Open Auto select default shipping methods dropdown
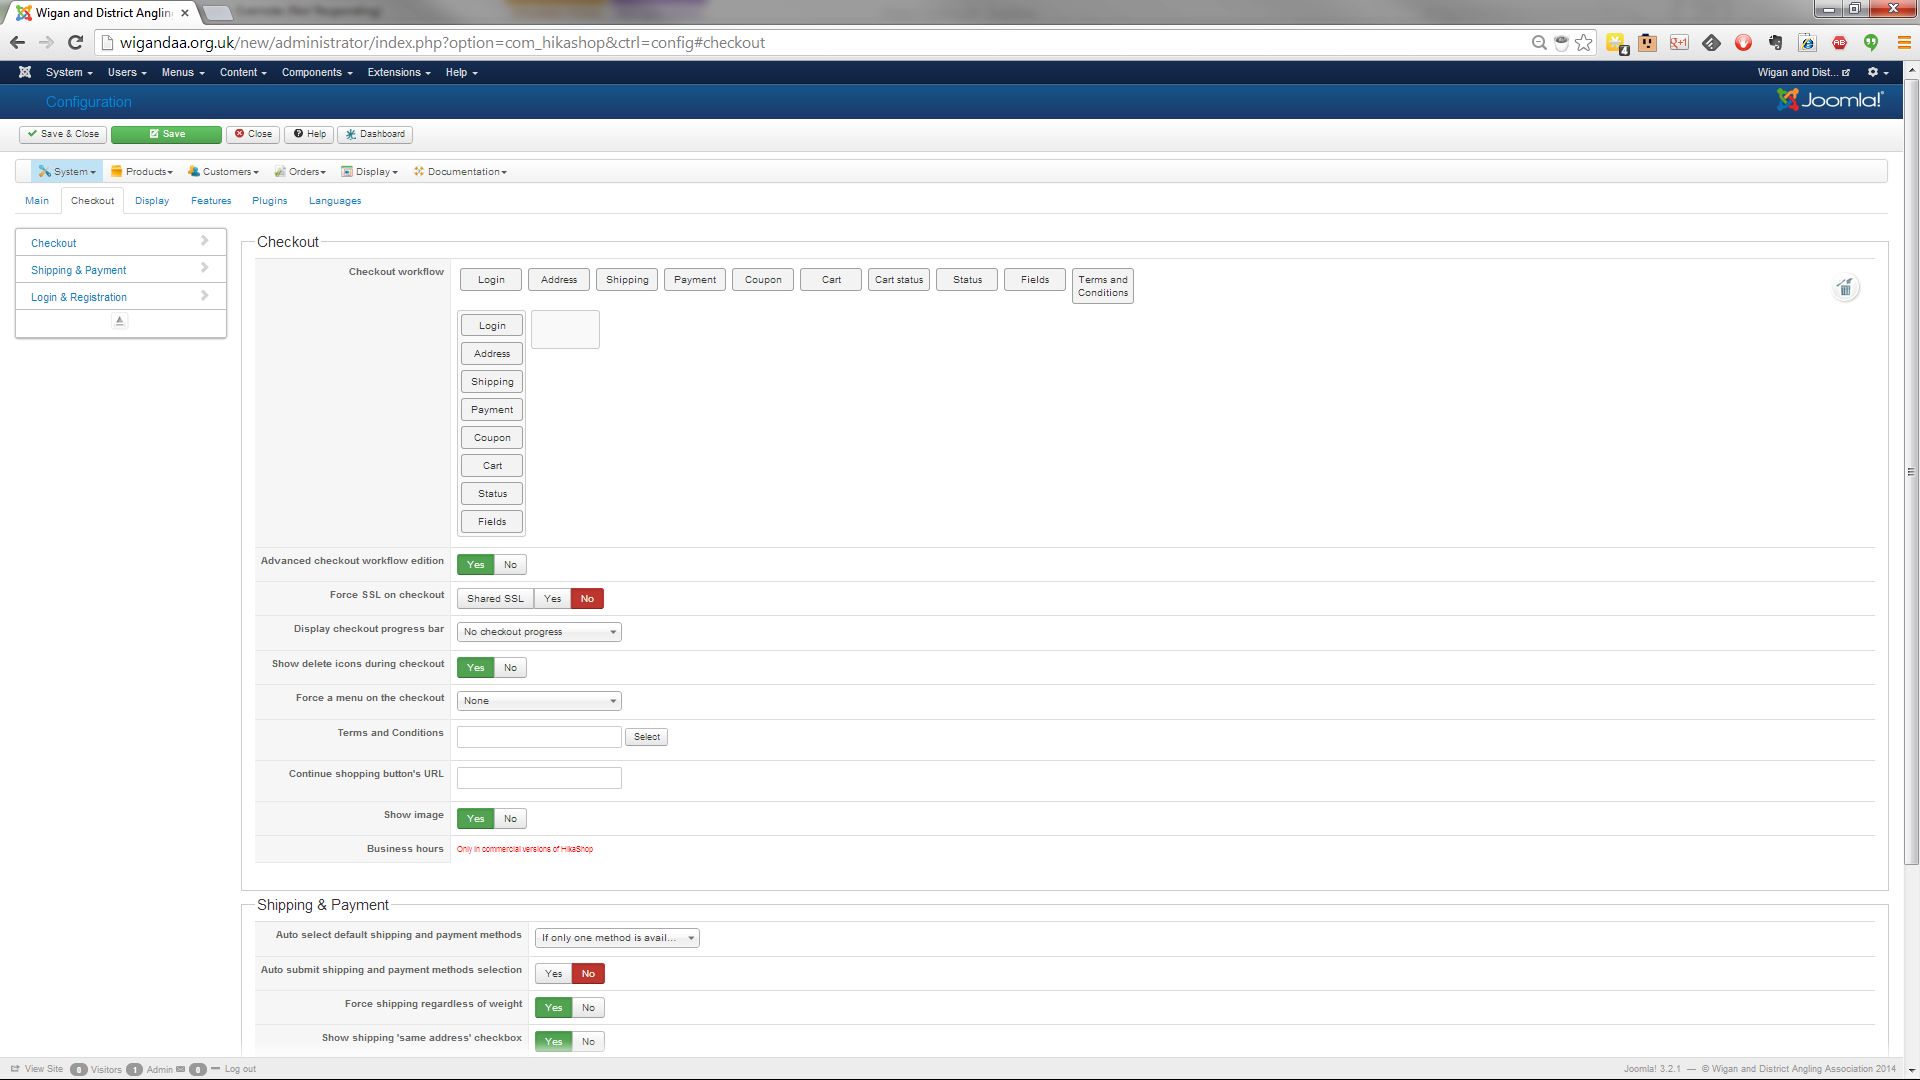This screenshot has width=1920, height=1080. tap(617, 938)
